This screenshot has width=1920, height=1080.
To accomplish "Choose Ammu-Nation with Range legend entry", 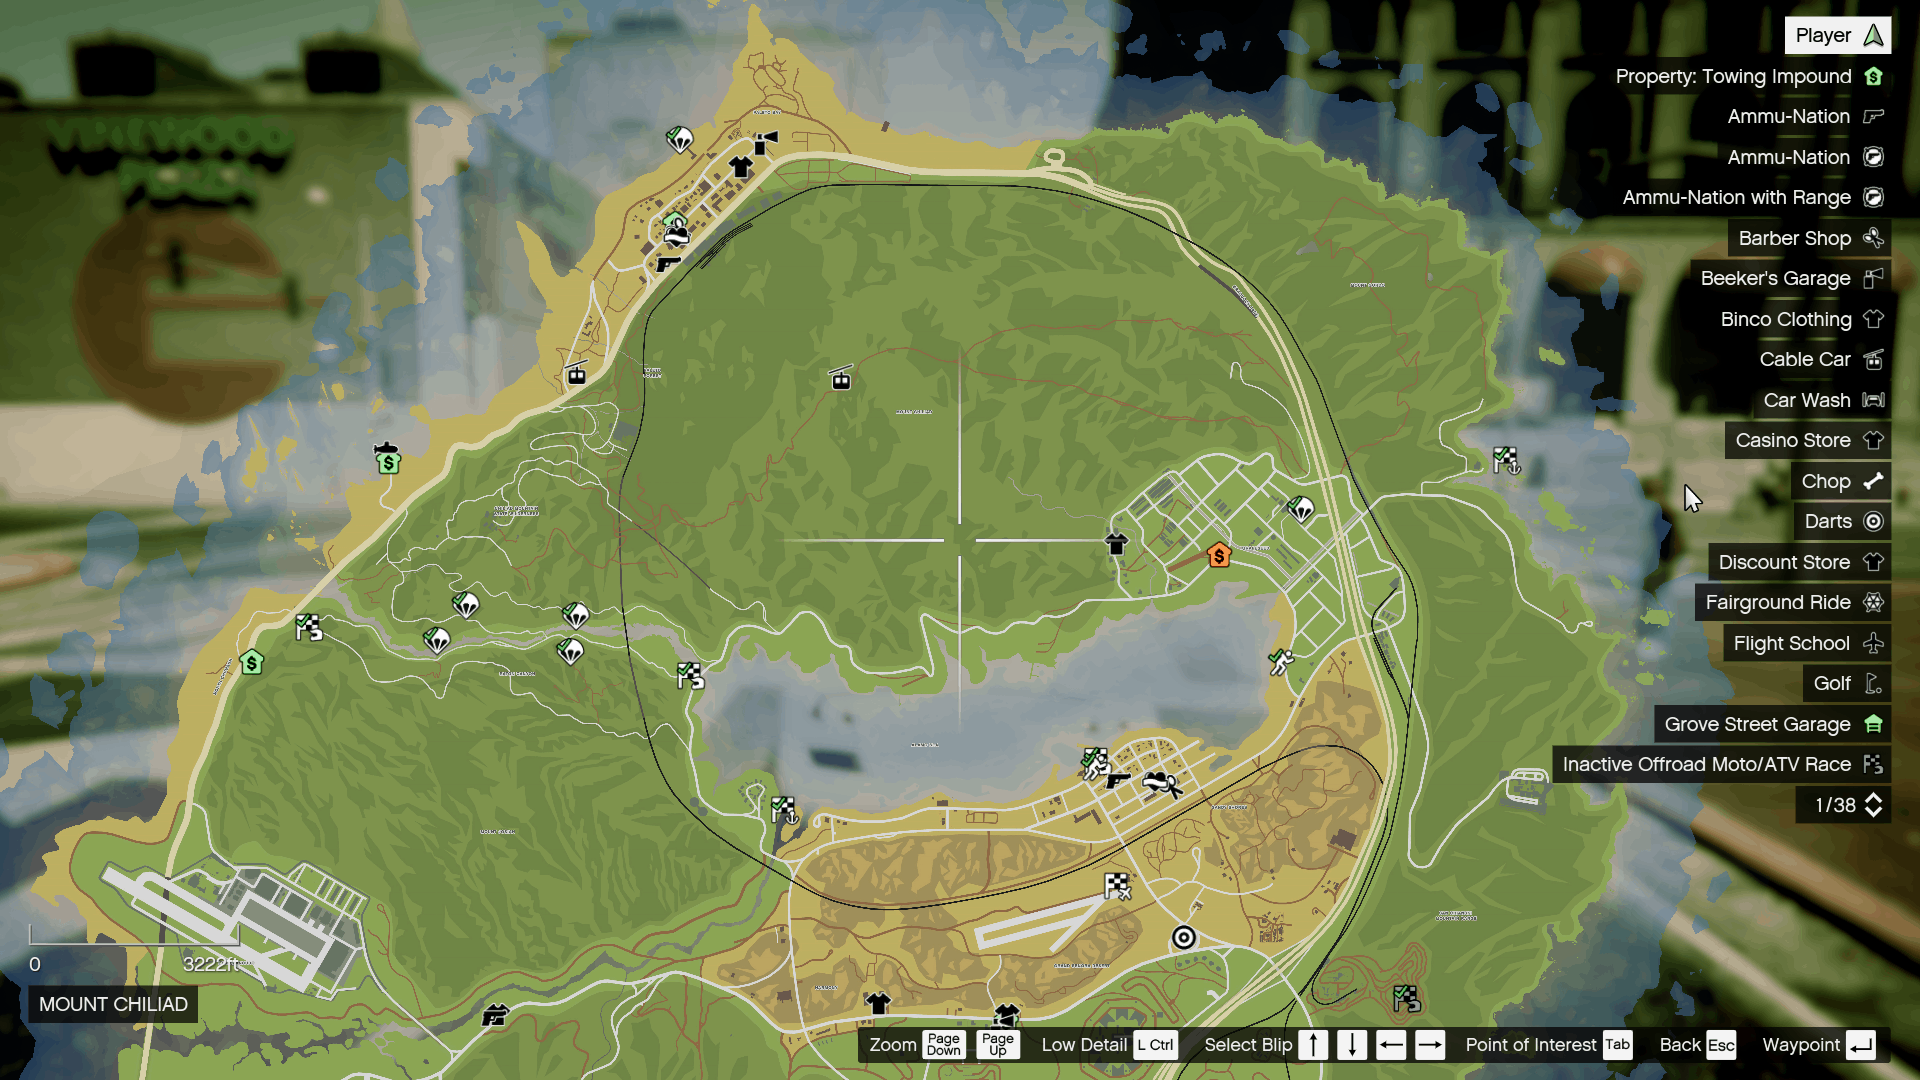I will 1751,197.
